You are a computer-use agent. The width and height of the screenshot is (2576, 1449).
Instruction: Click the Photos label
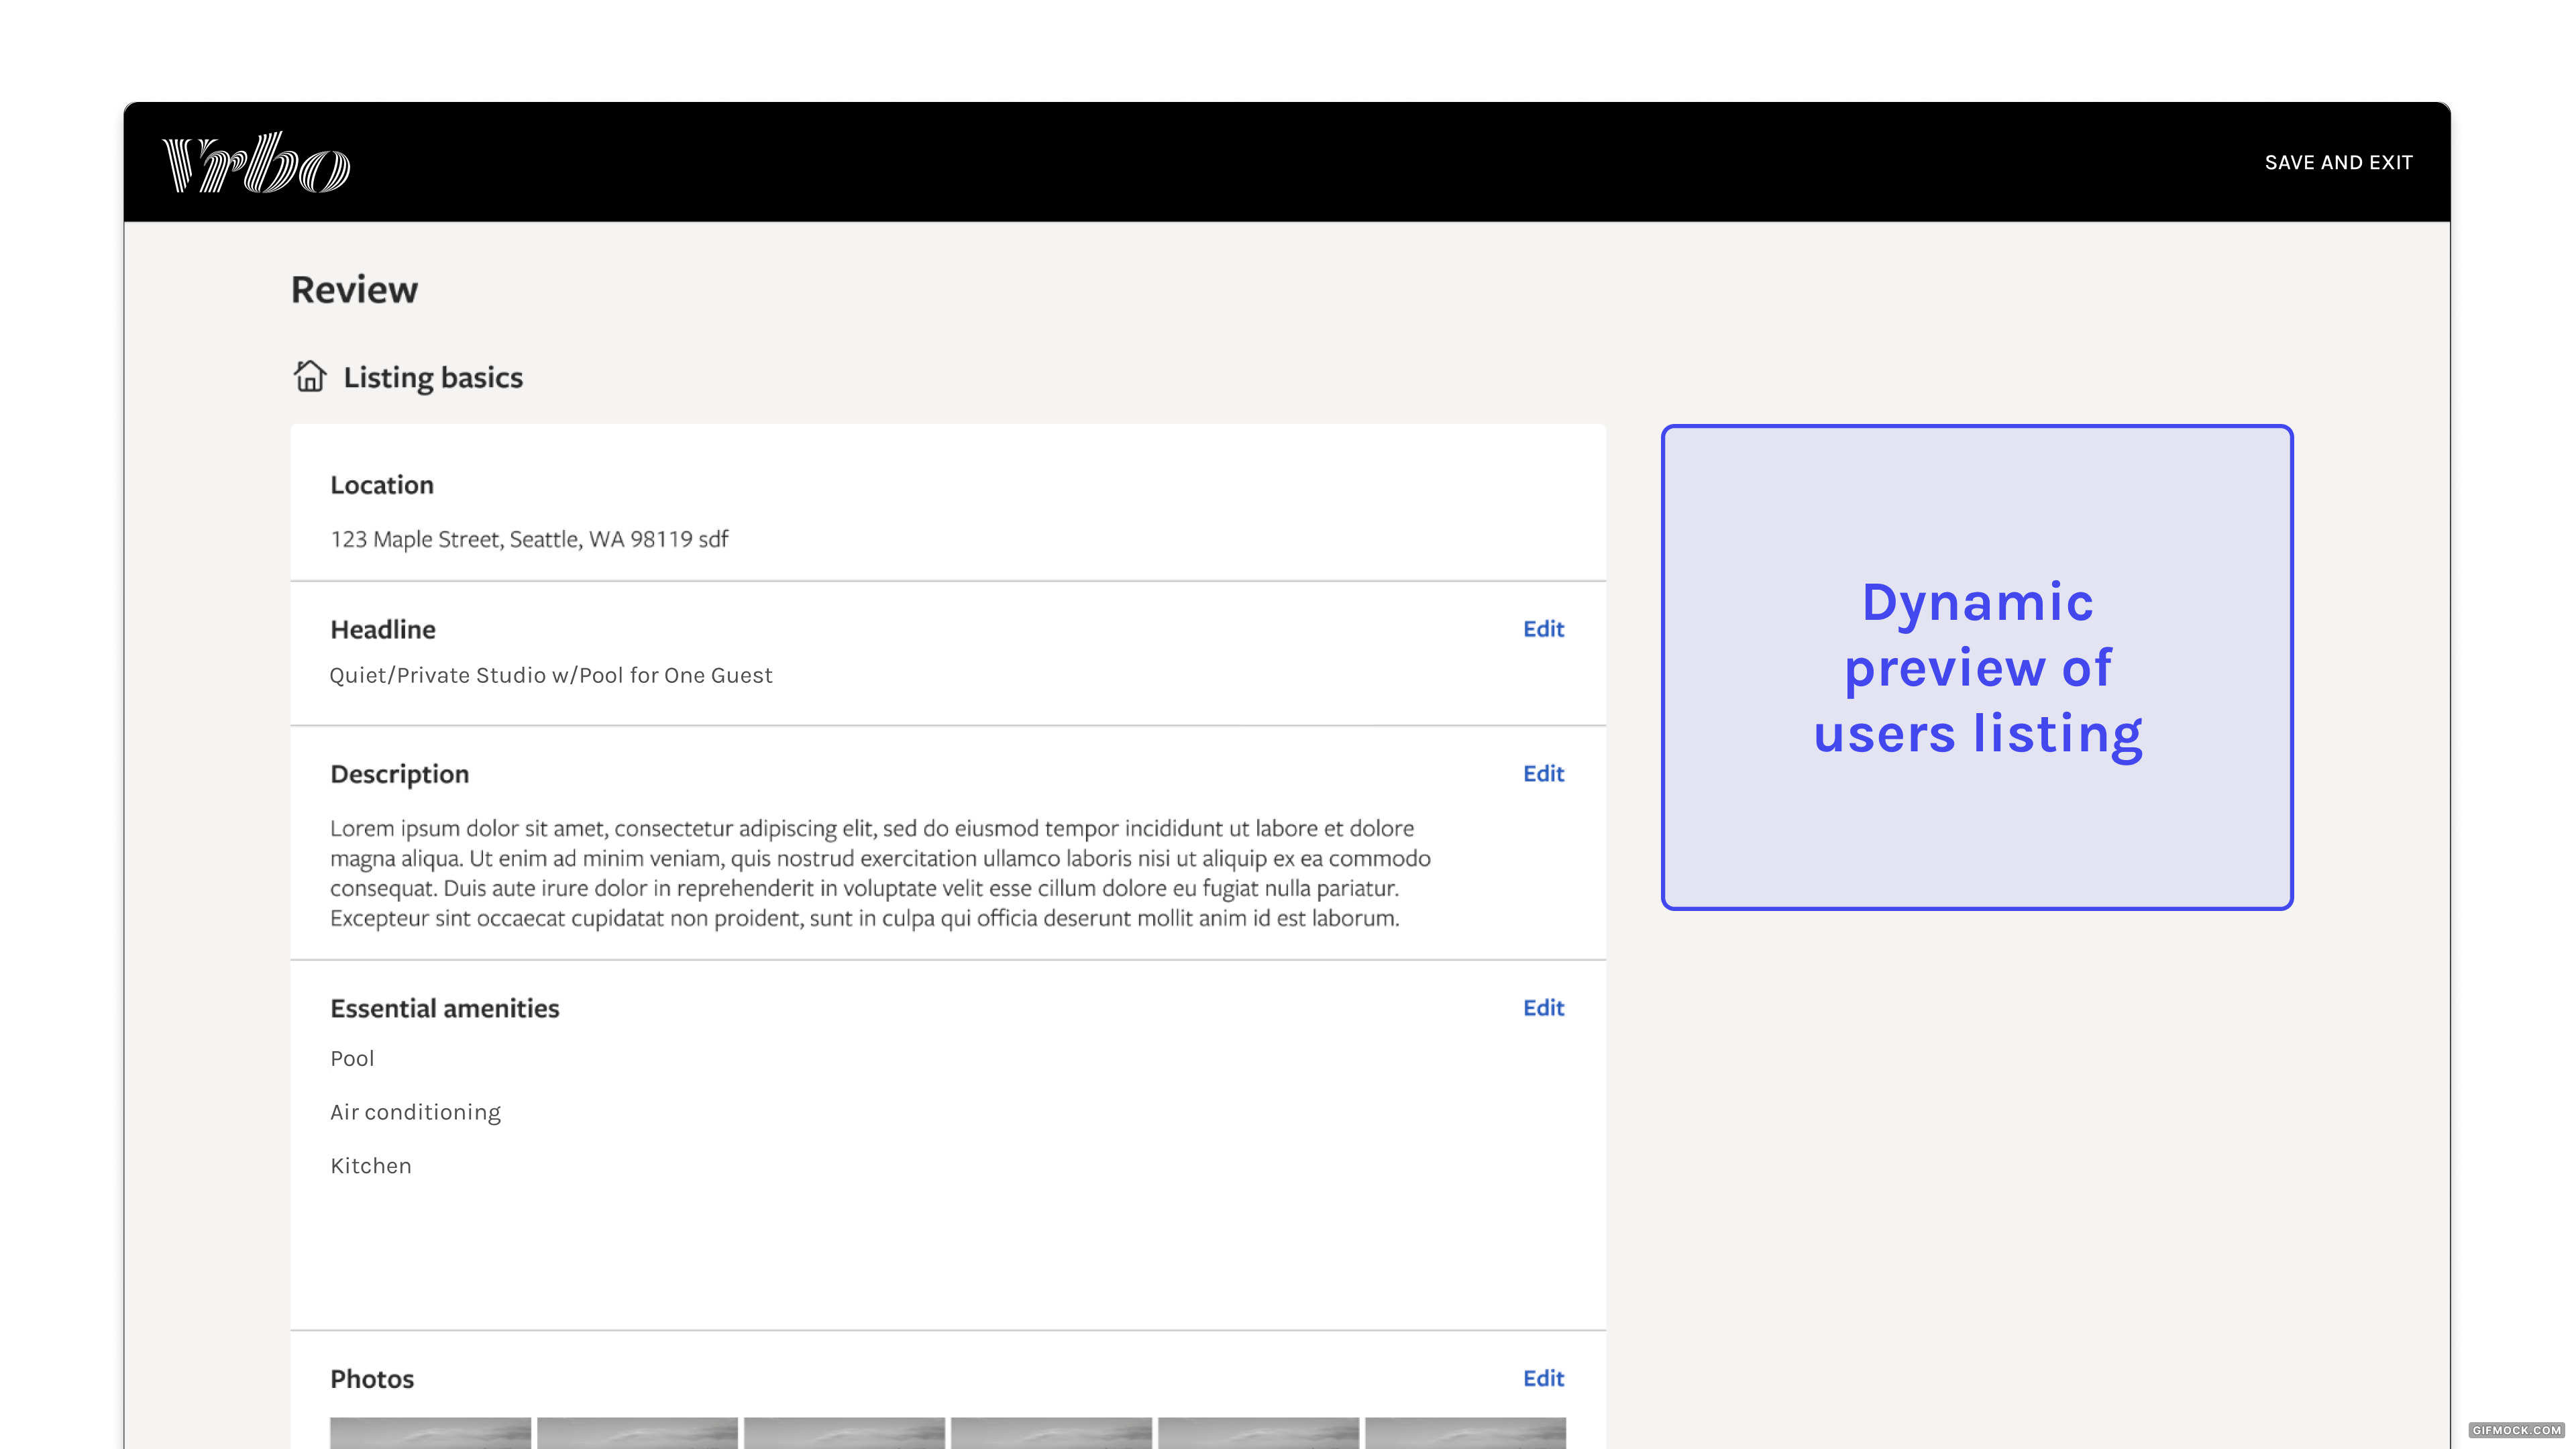point(372,1379)
